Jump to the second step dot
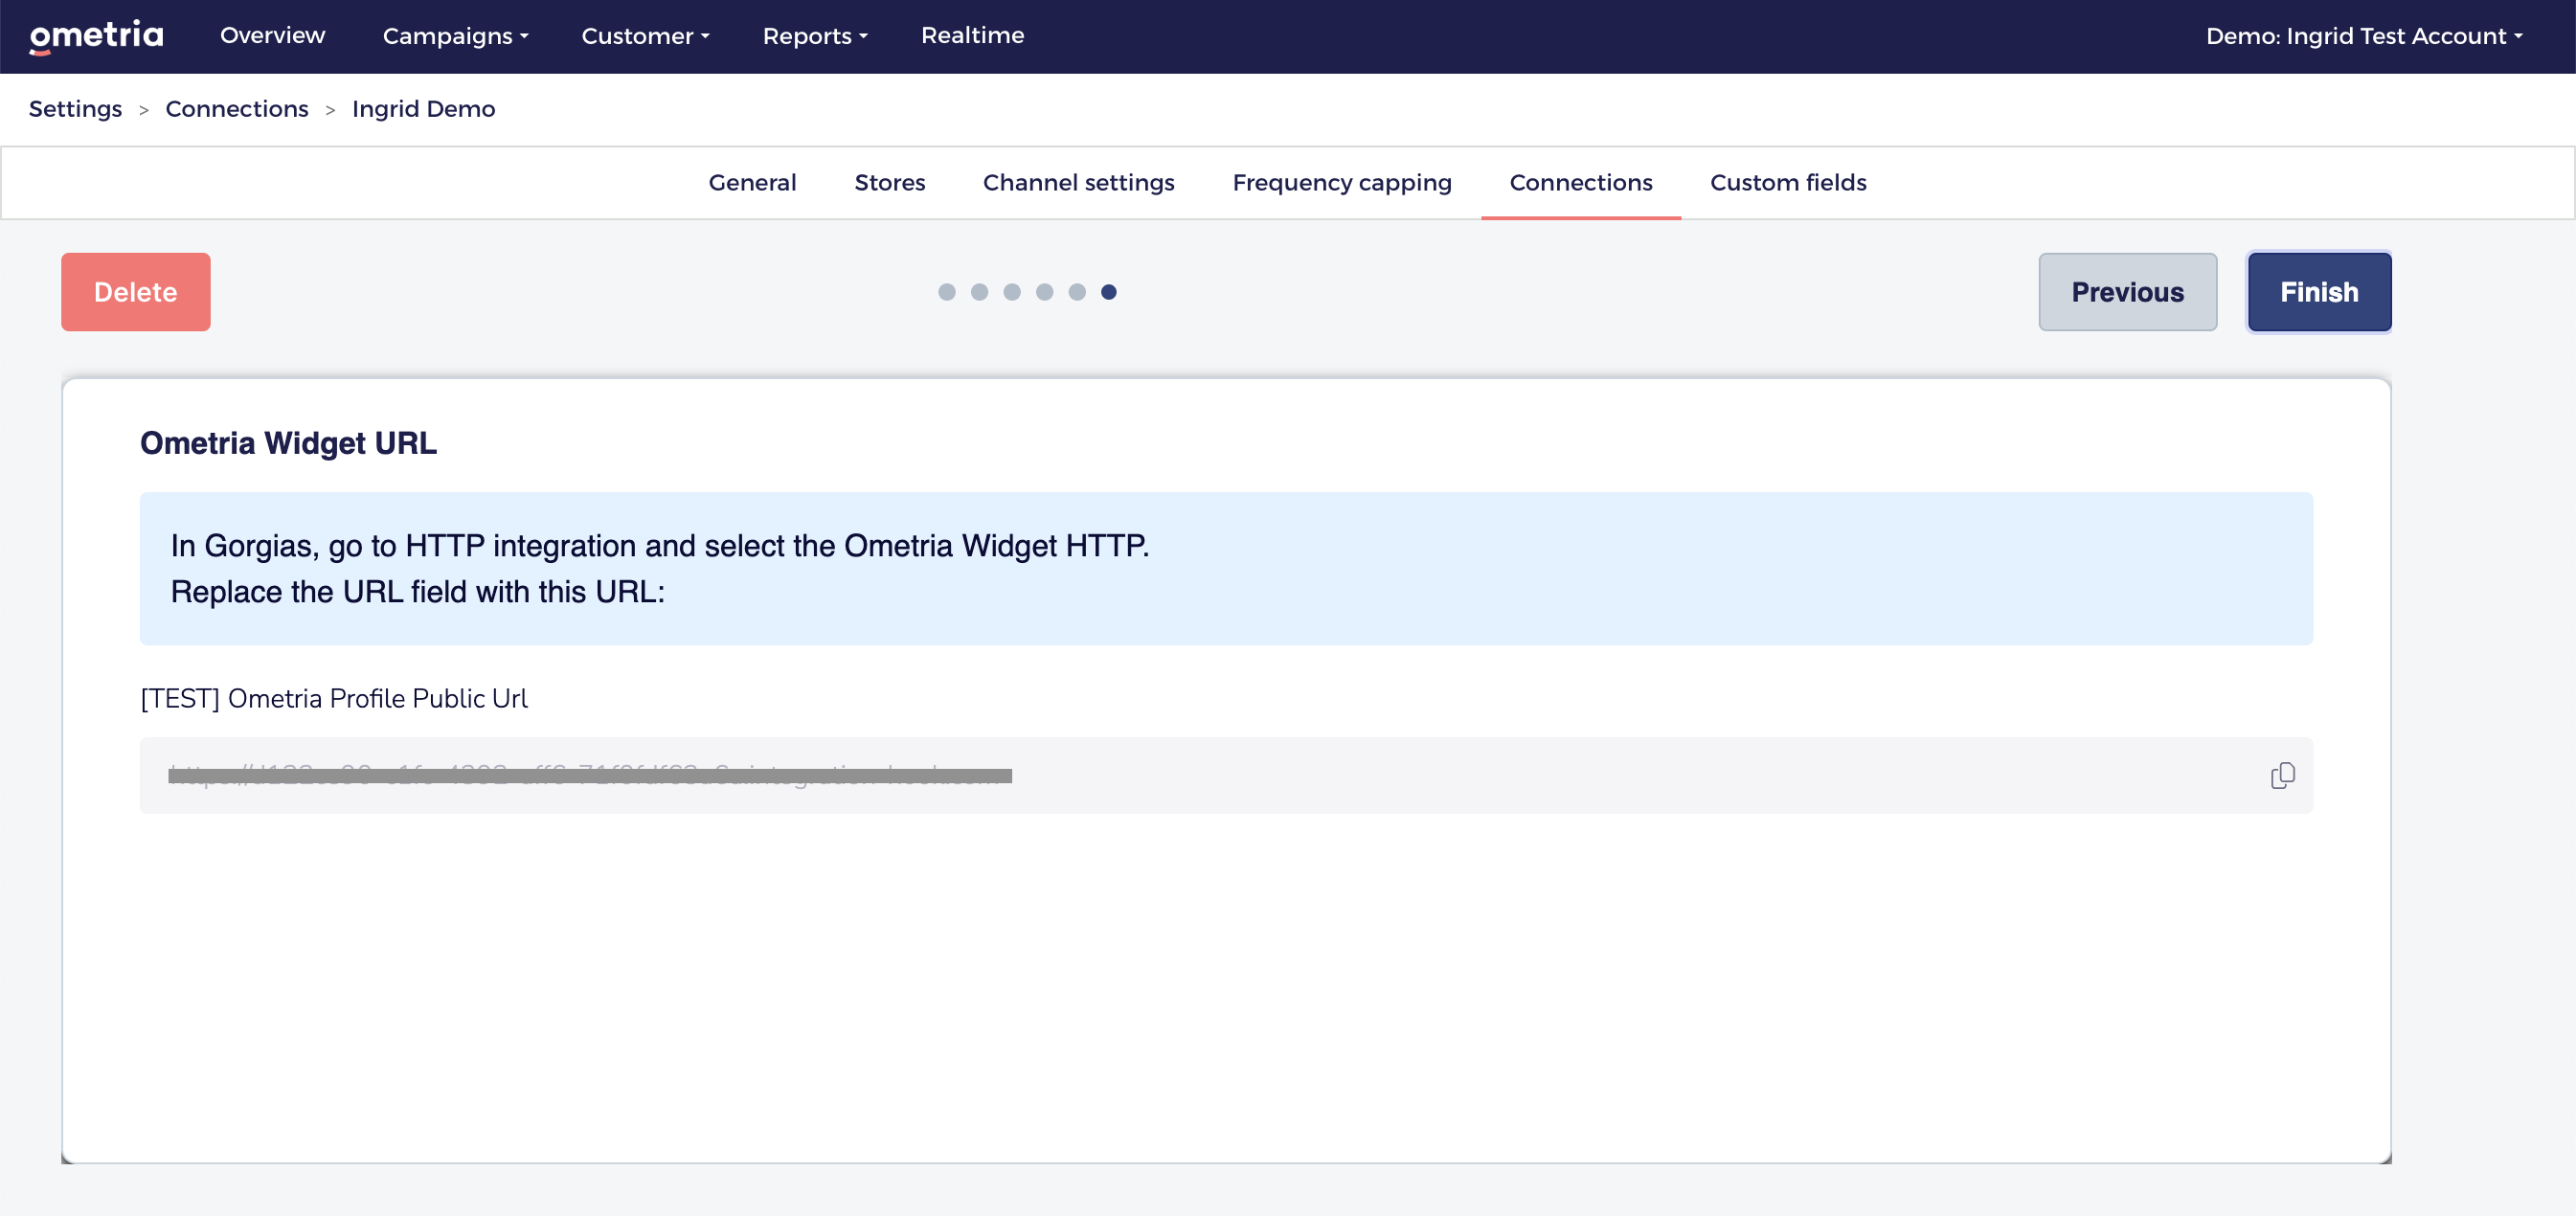The width and height of the screenshot is (2576, 1216). pyautogui.click(x=979, y=292)
